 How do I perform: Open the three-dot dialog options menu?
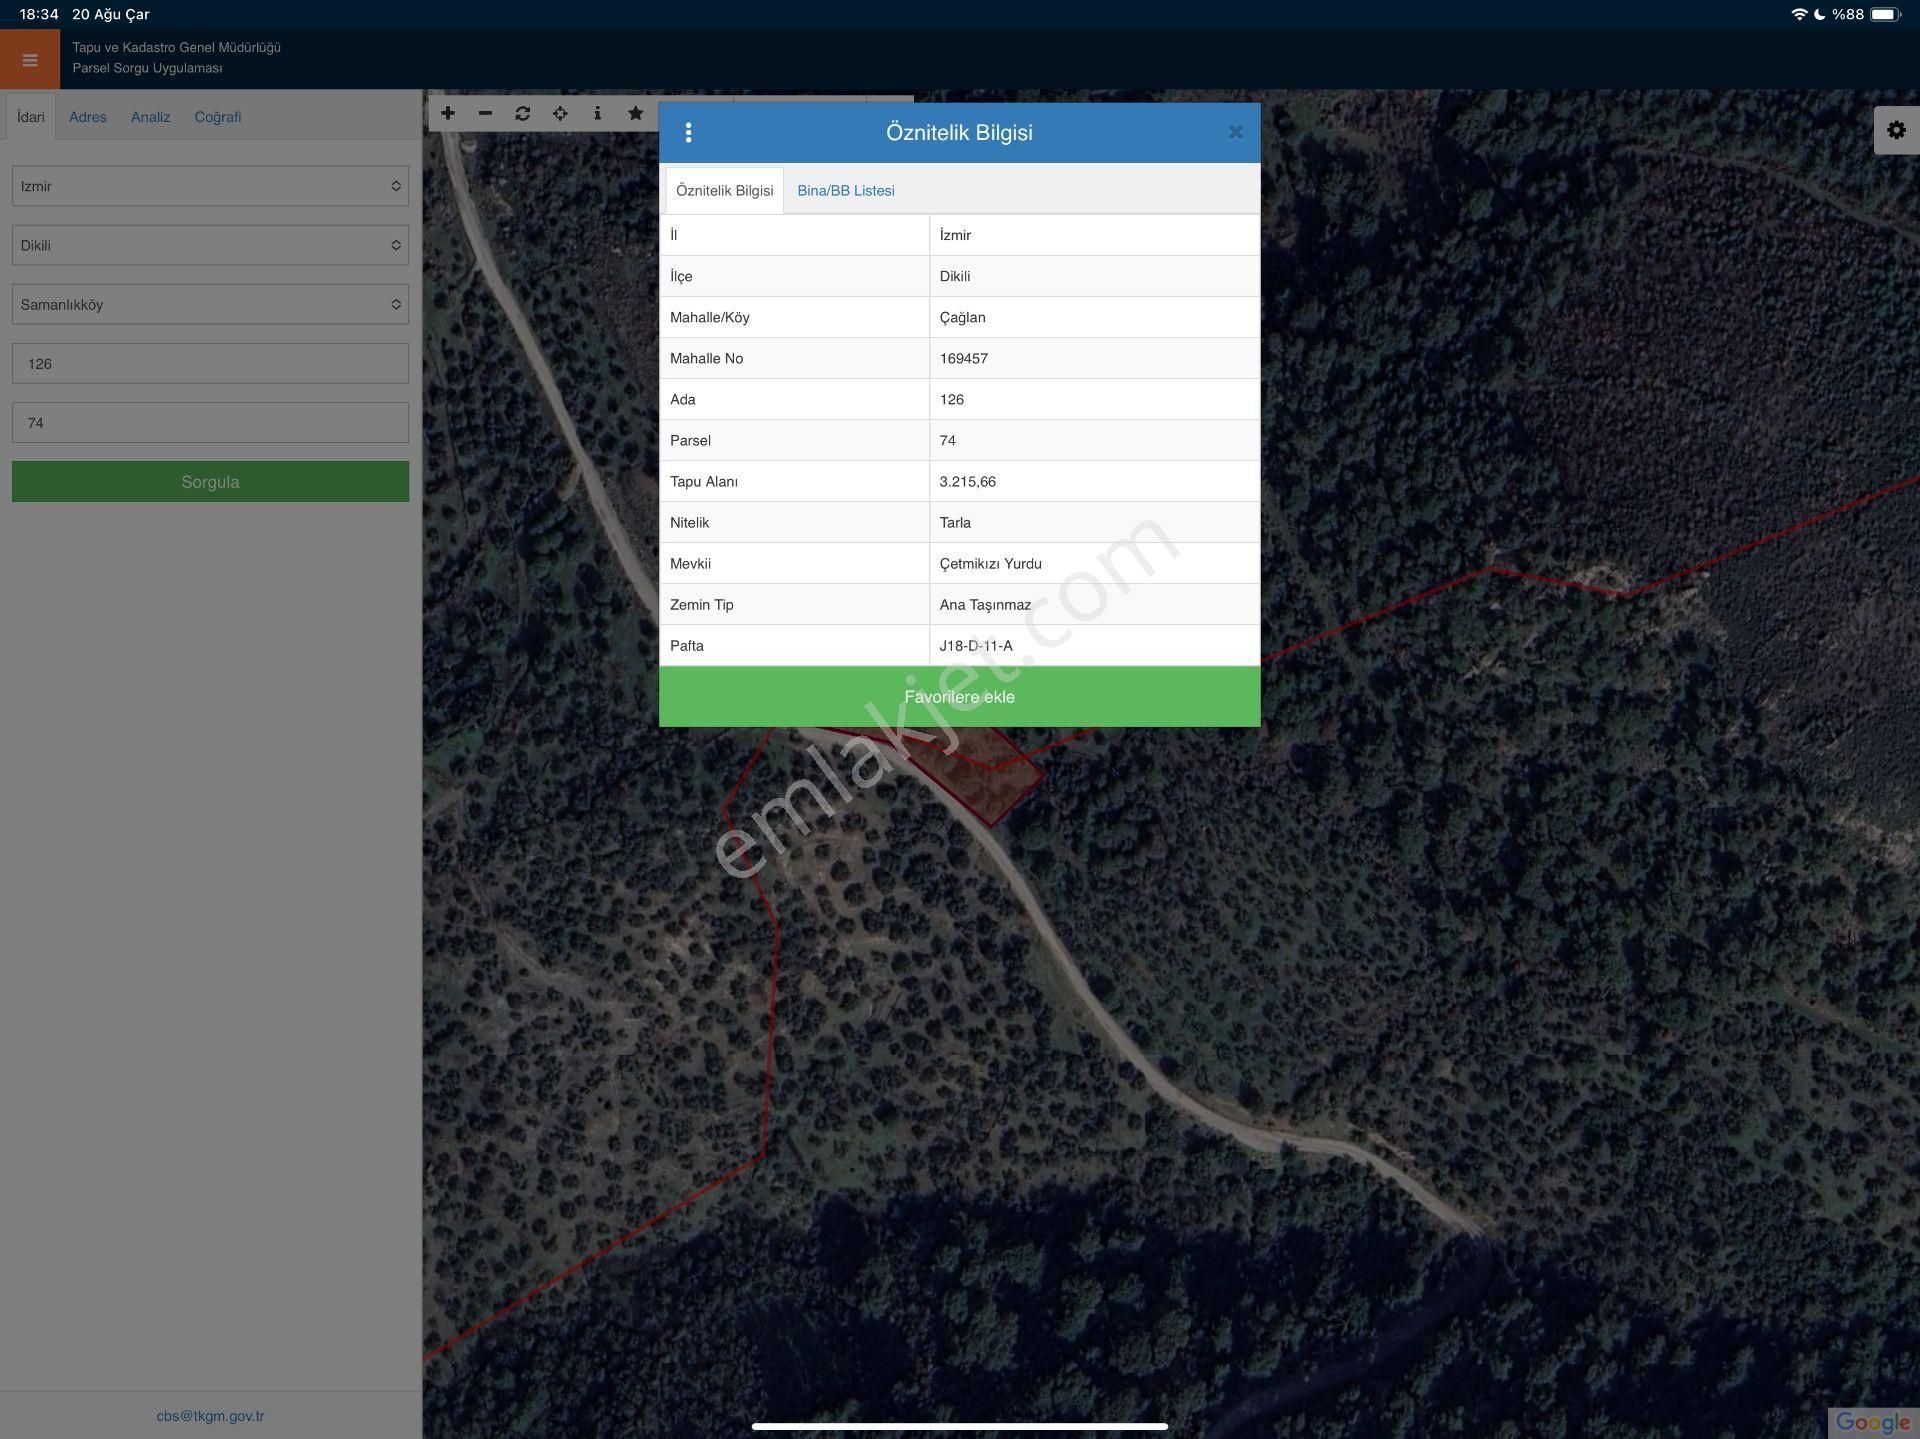688,133
